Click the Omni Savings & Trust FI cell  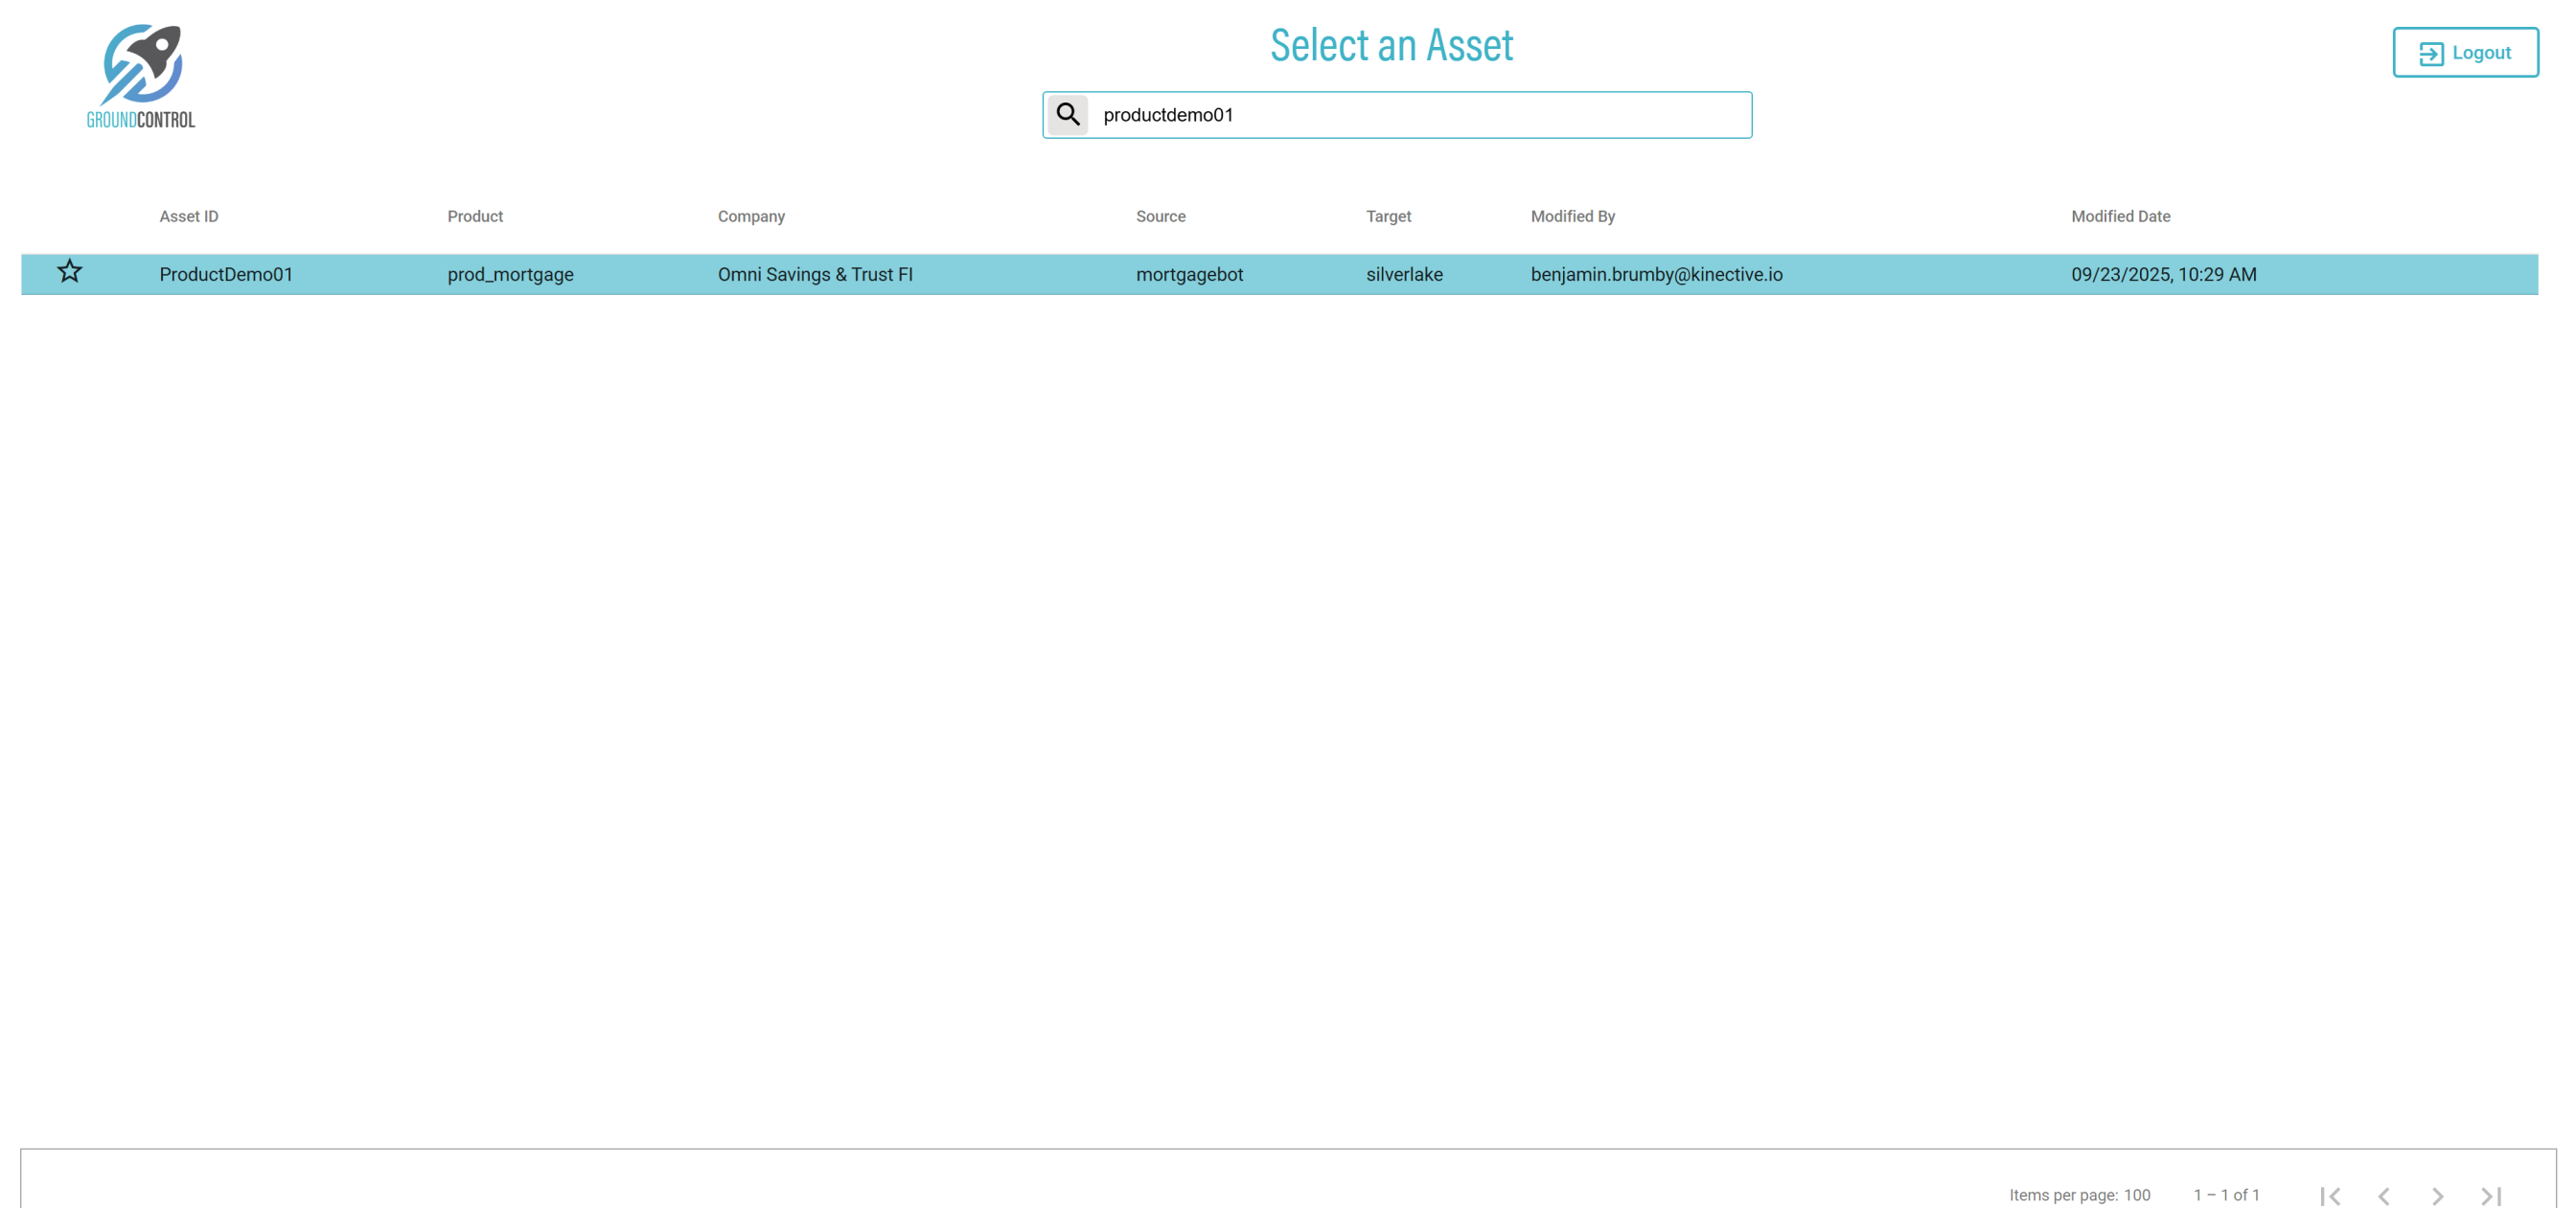pos(815,274)
